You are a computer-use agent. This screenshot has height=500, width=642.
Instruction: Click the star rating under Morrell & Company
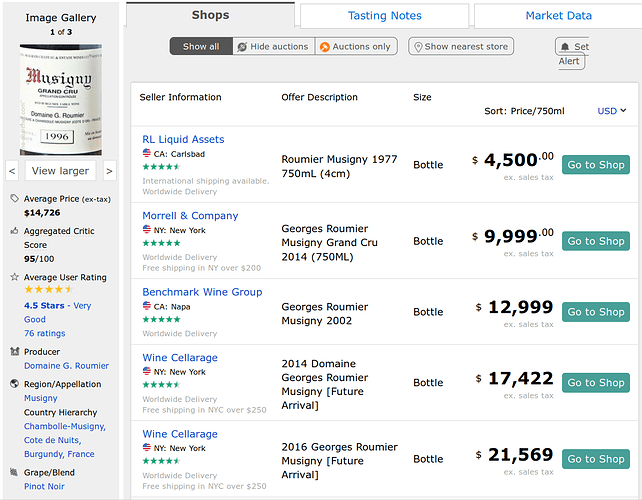click(161, 243)
